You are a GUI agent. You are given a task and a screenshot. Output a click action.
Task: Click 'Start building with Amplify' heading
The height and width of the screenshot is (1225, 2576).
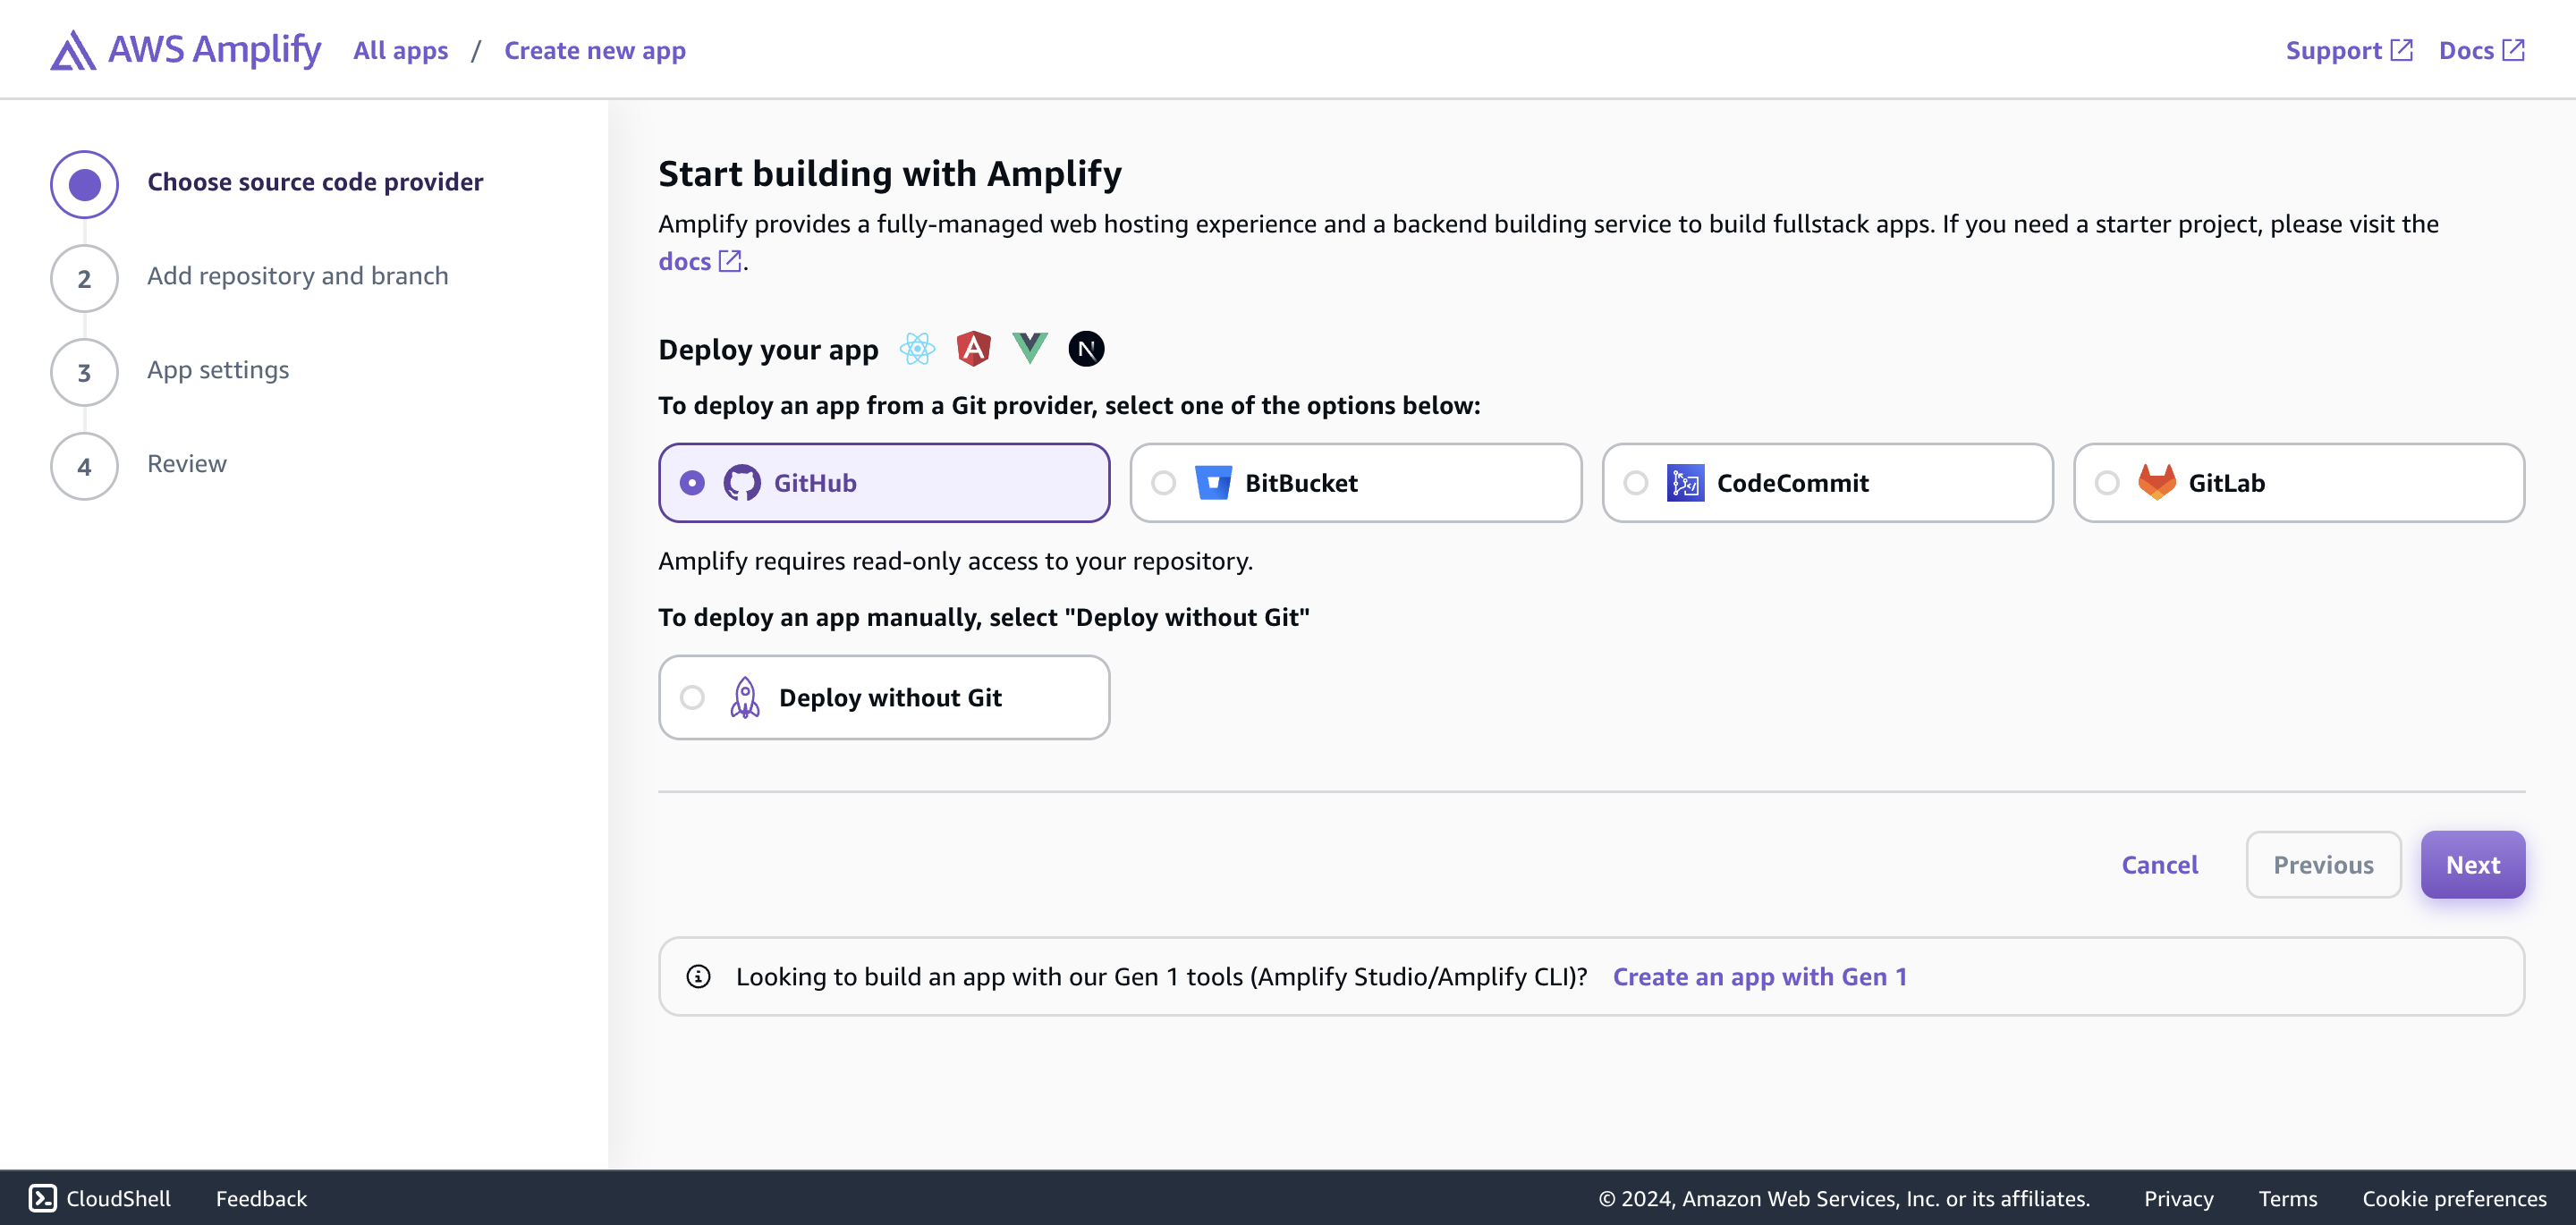click(890, 174)
